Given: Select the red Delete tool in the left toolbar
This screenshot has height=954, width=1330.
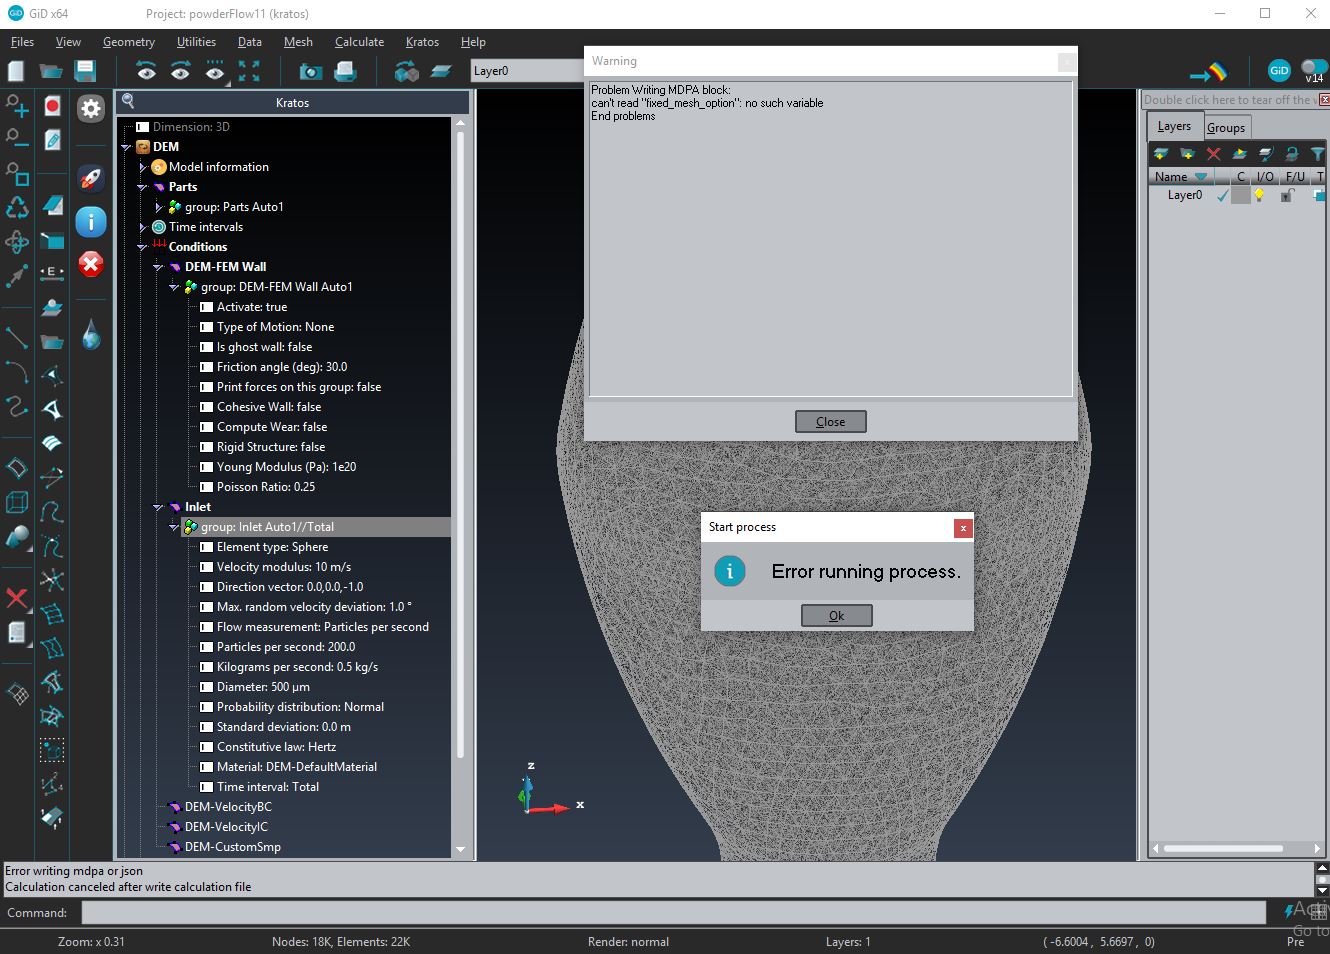Looking at the screenshot, I should 15,600.
